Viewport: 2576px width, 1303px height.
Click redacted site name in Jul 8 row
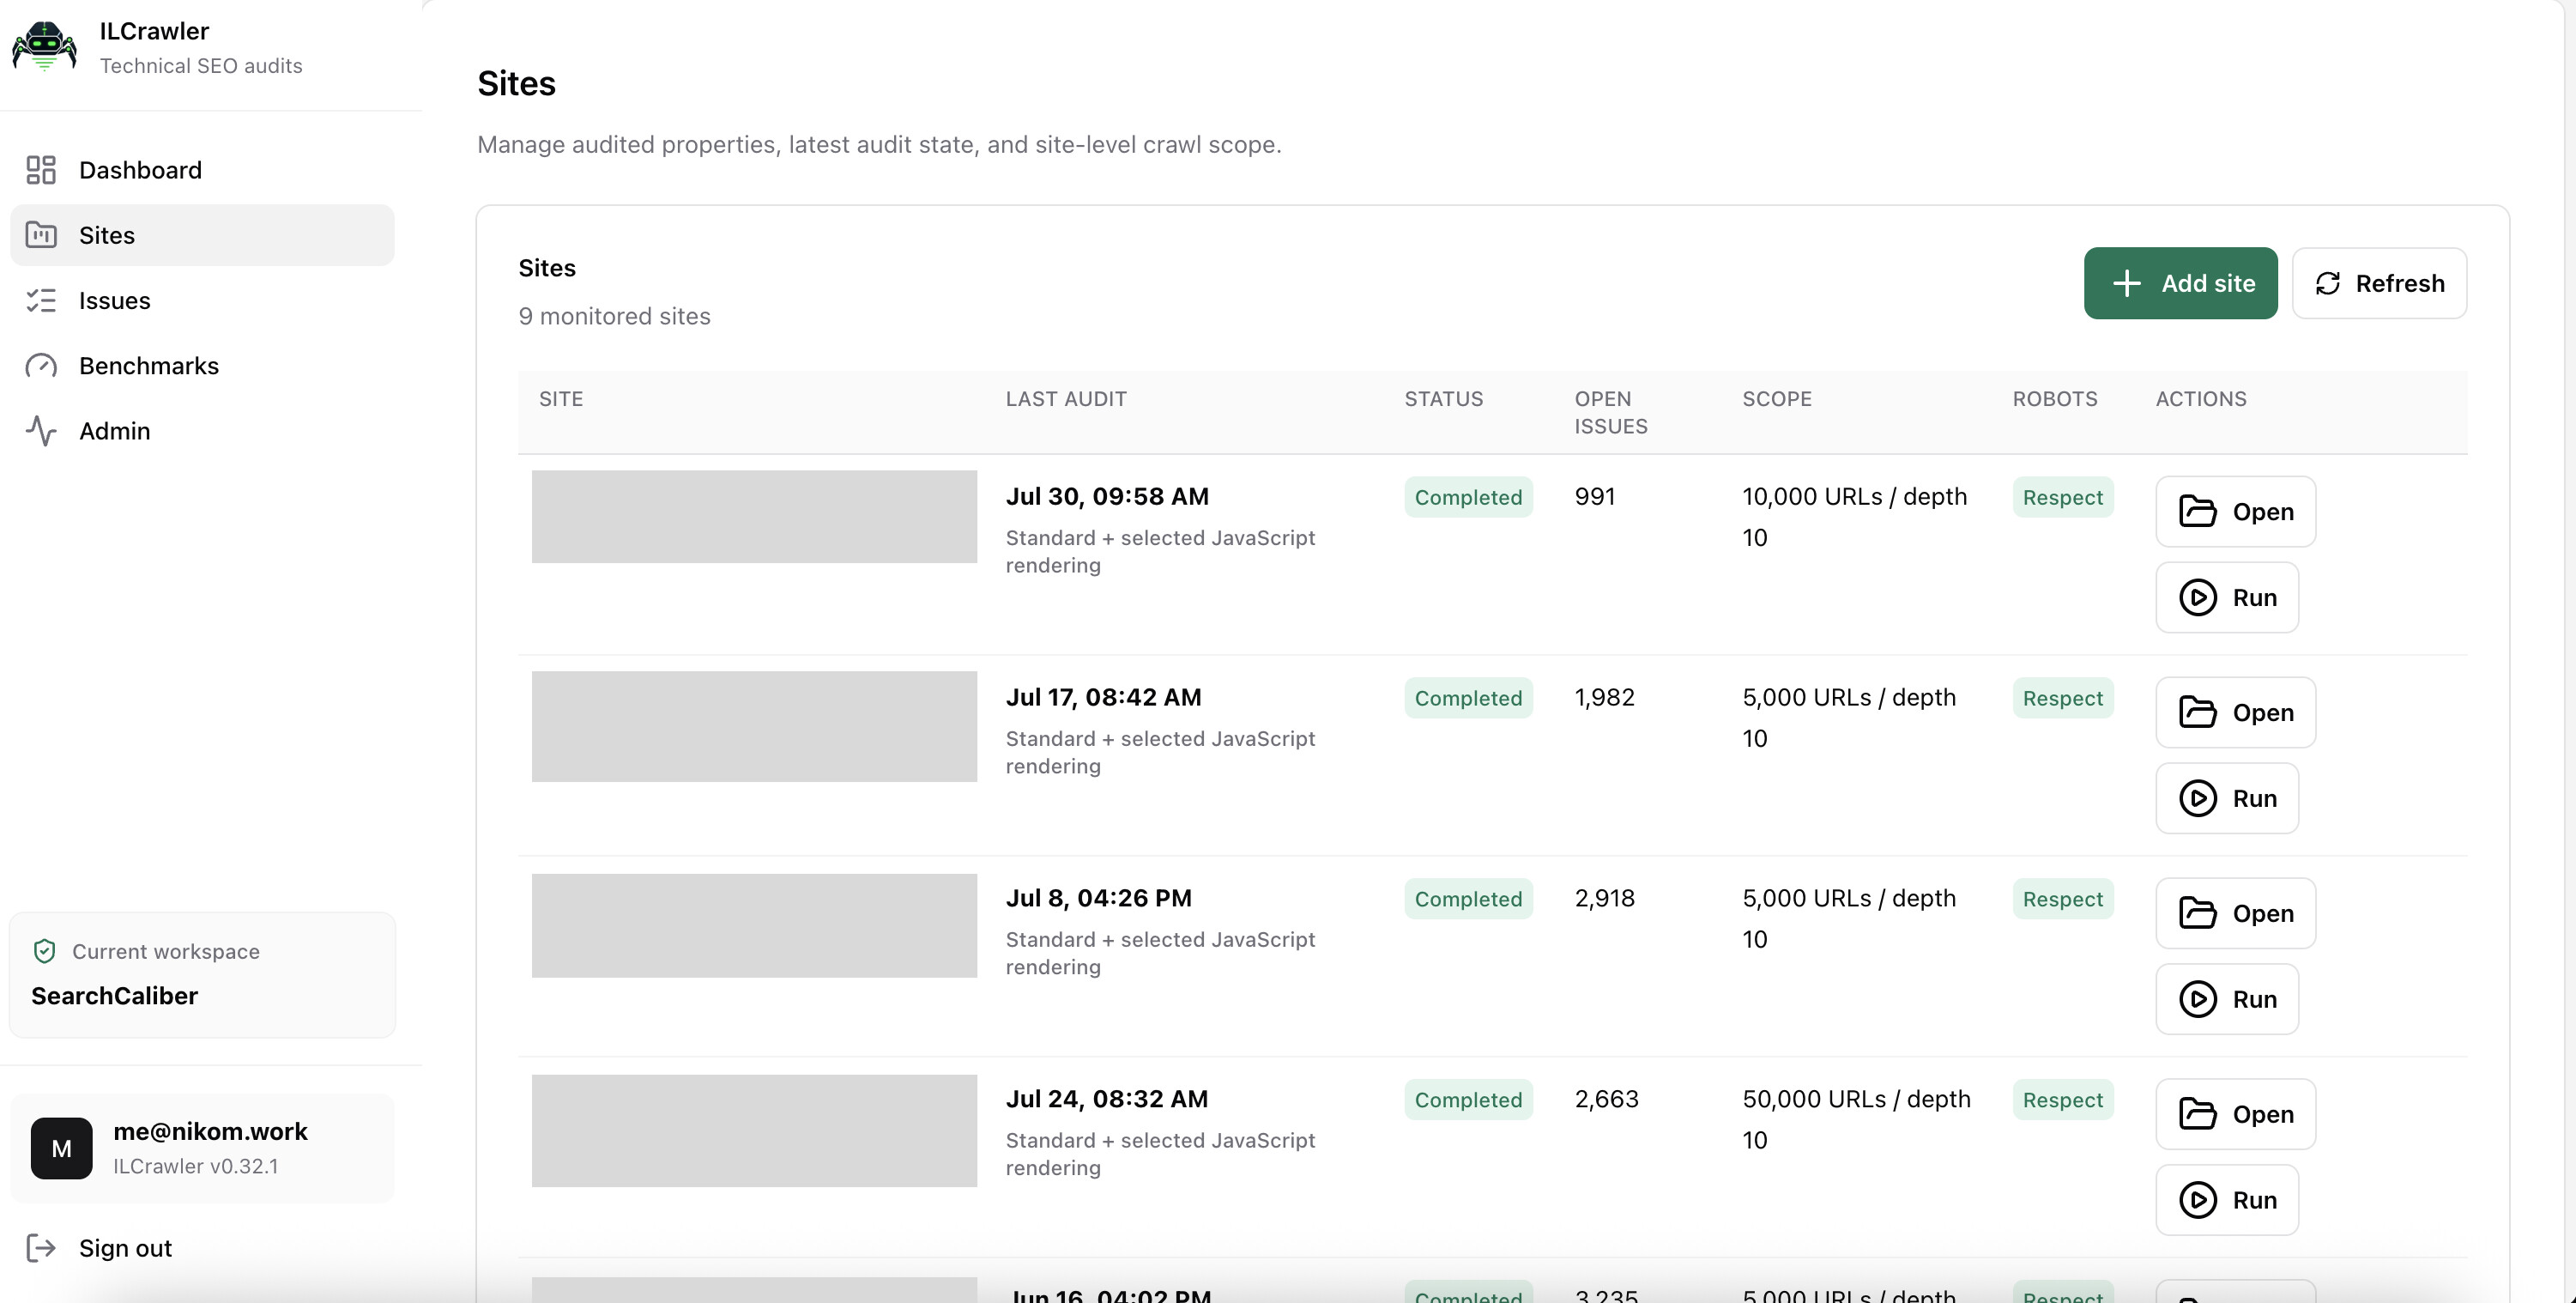tap(754, 926)
